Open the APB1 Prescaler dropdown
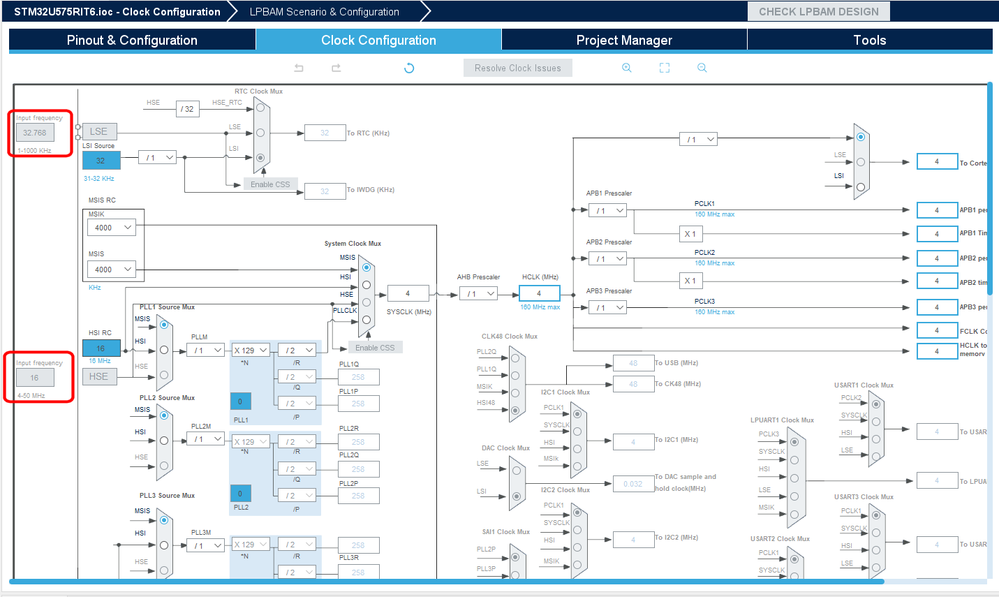This screenshot has width=999, height=597. pyautogui.click(x=607, y=210)
